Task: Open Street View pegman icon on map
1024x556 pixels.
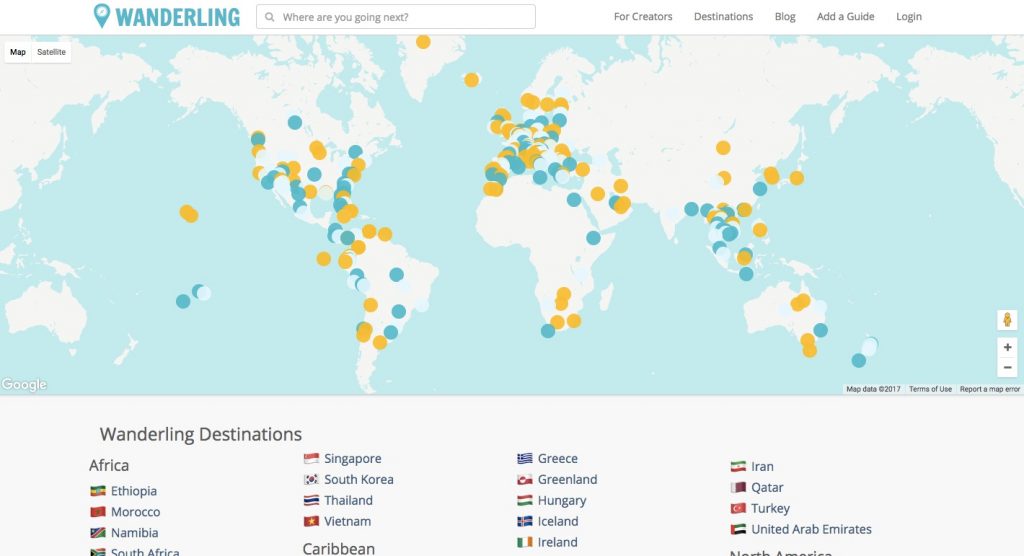Action: click(1007, 320)
